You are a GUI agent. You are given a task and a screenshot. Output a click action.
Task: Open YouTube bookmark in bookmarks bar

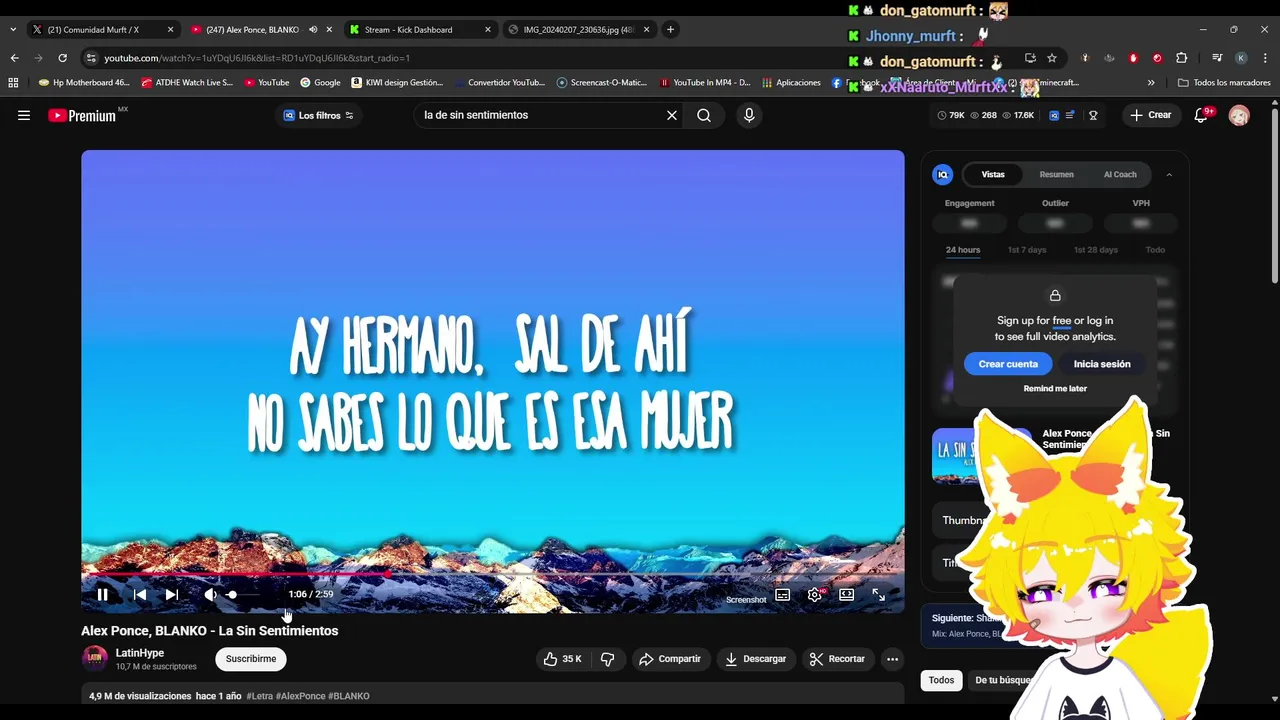(267, 83)
